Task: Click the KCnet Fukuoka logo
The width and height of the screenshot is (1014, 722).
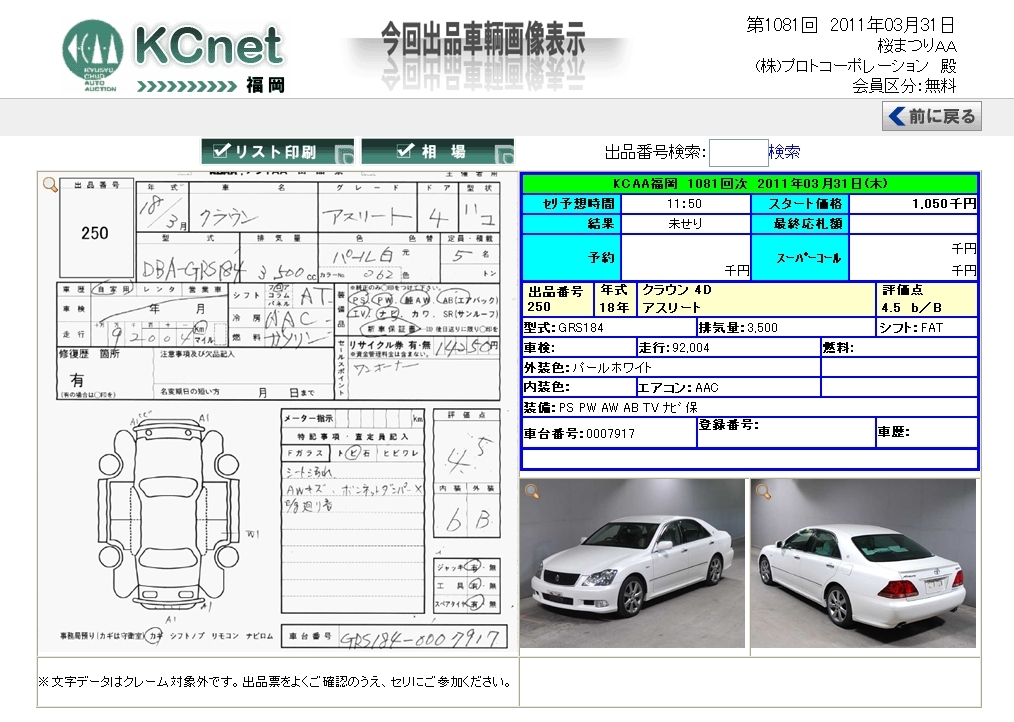Action: pos(173,57)
